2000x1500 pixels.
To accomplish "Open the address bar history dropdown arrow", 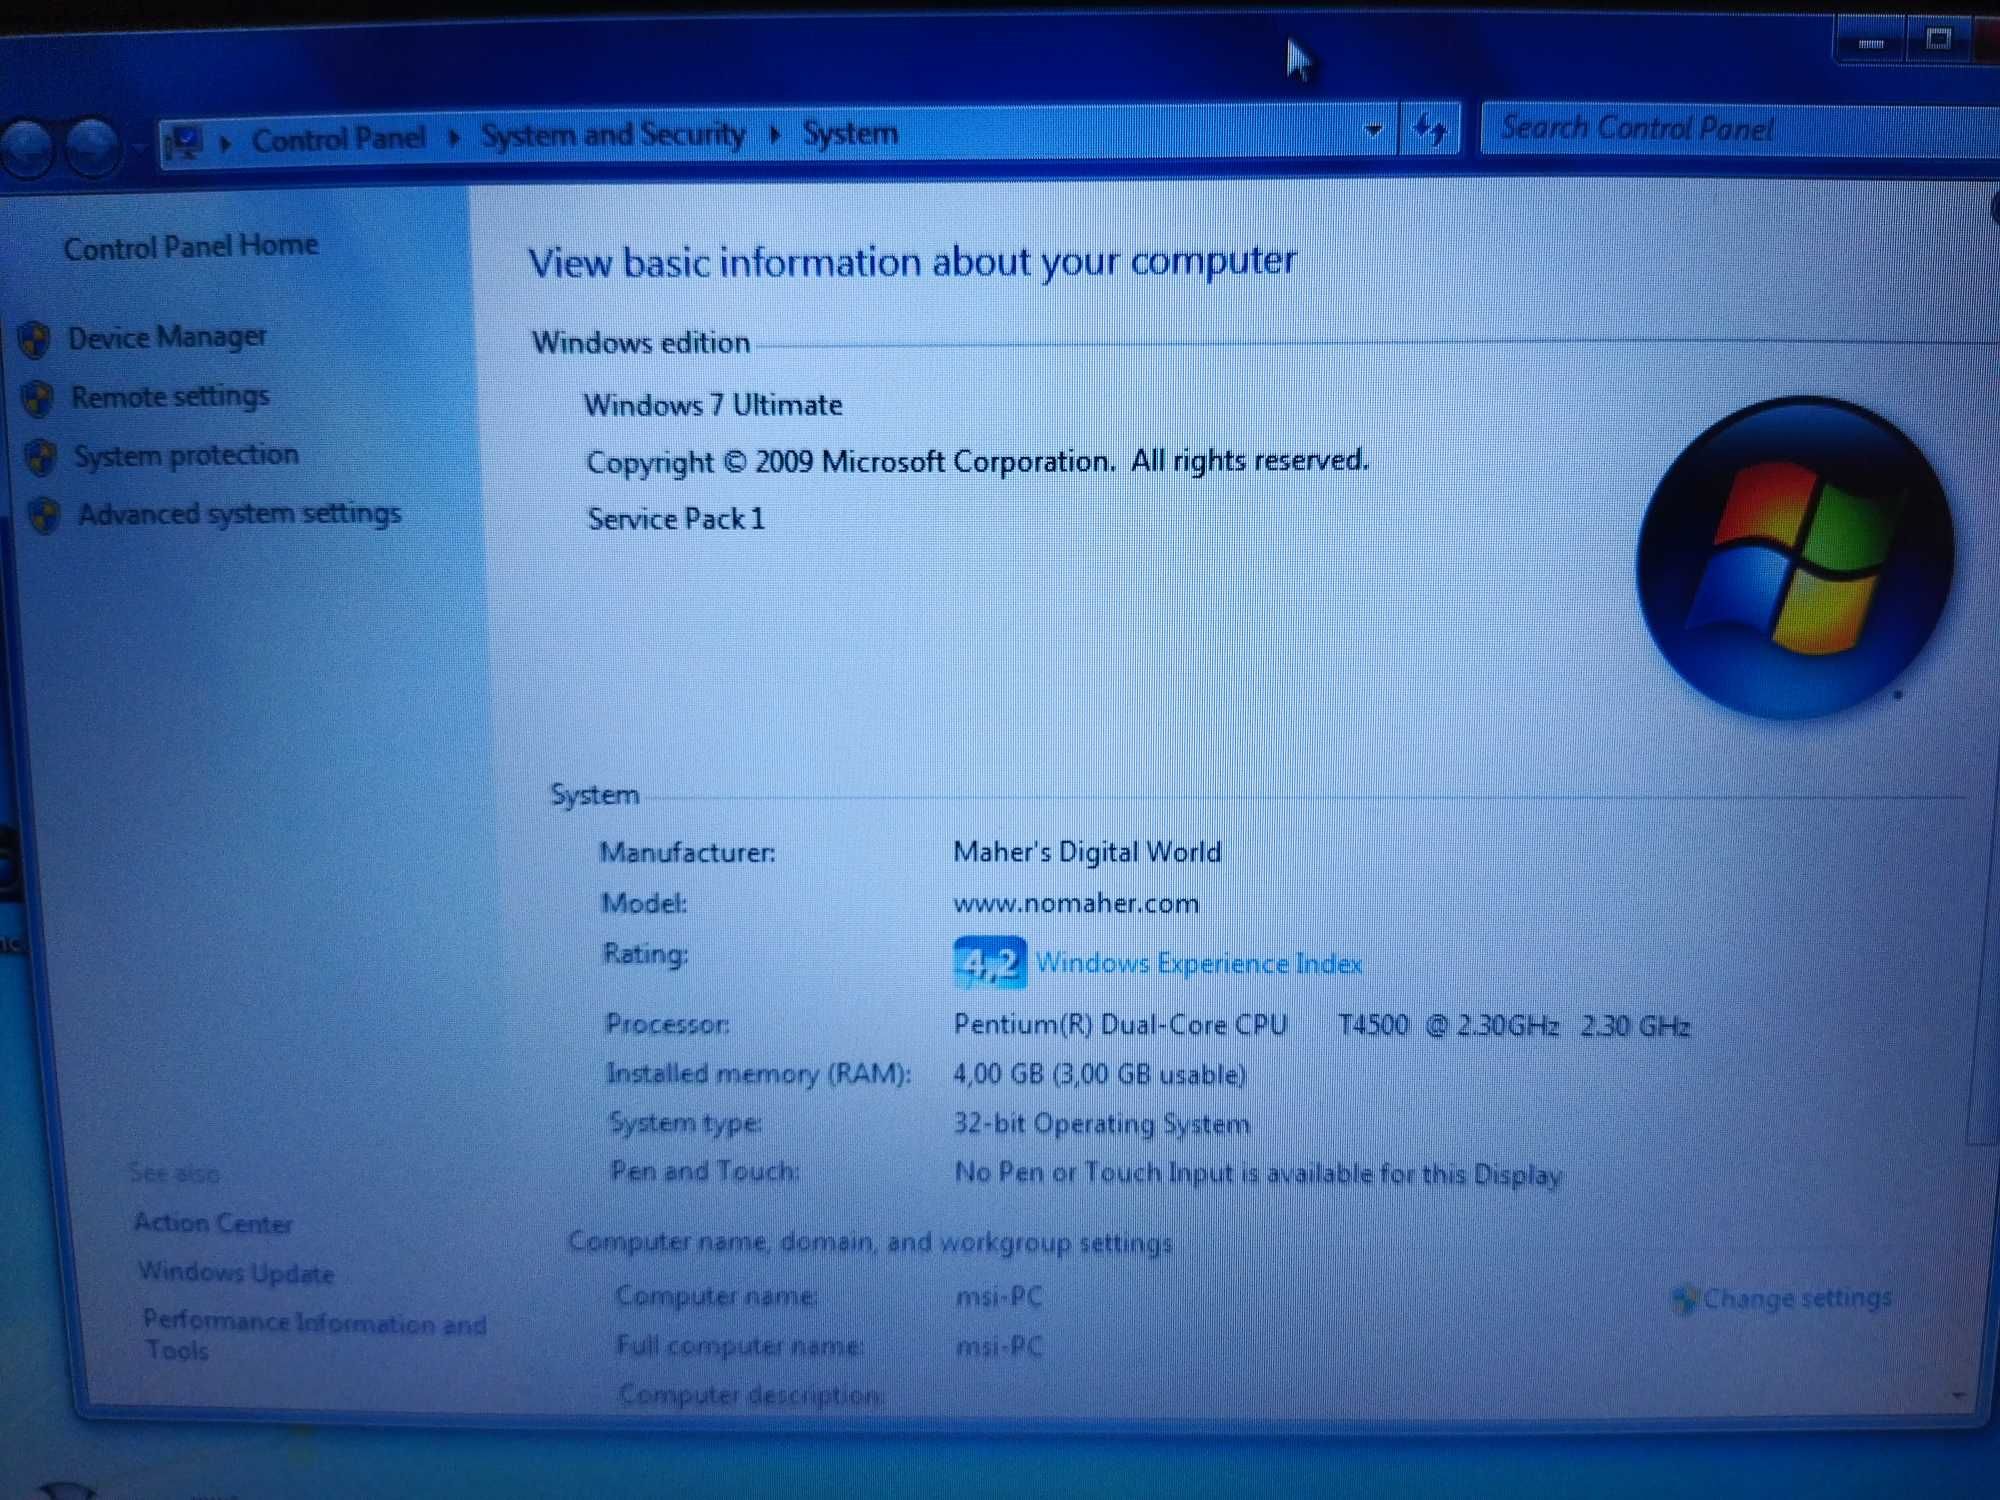I will pos(1373,131).
